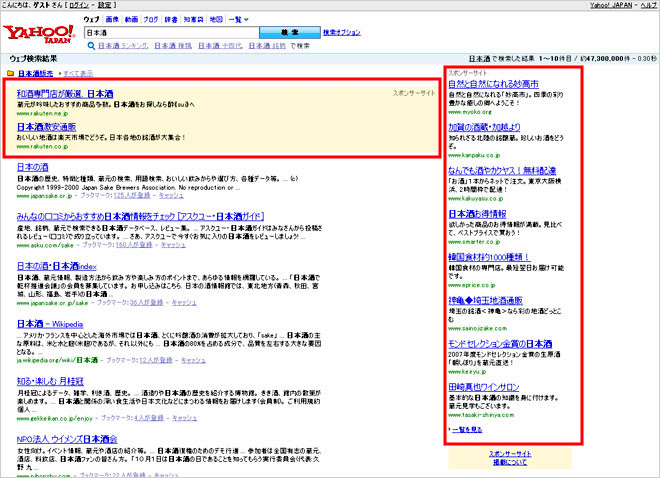
Task: Open sidebar ad 日本酒お得情報
Action: 477,214
